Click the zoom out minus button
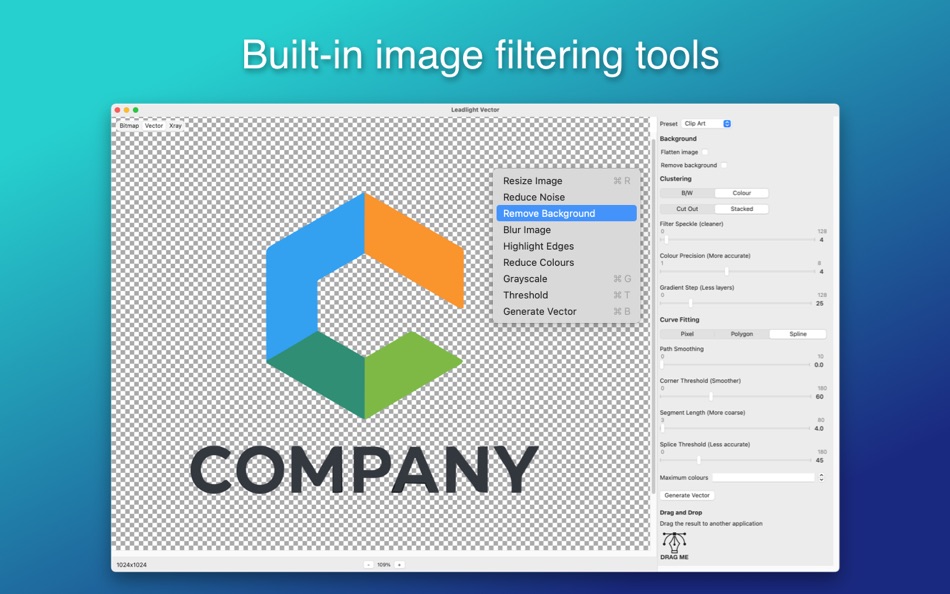 pyautogui.click(x=369, y=563)
